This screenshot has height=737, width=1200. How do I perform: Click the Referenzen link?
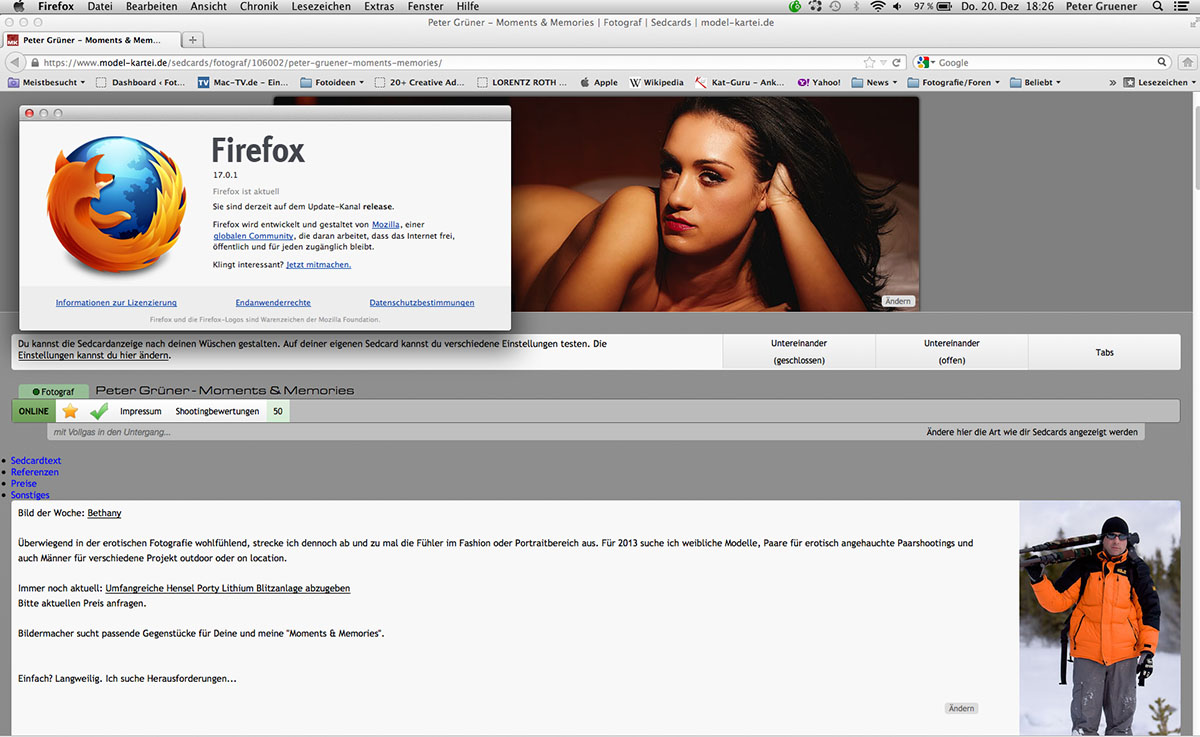pos(35,472)
